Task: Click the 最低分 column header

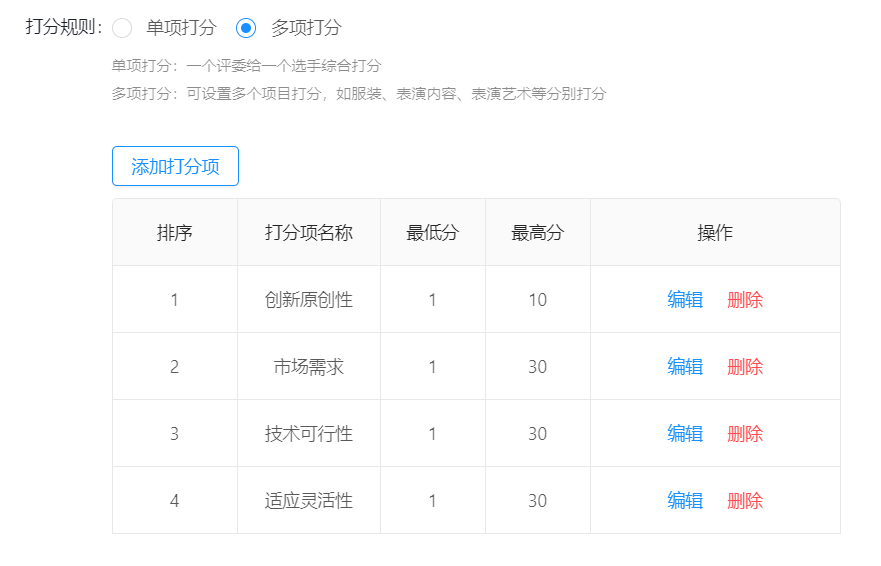Action: pos(433,232)
